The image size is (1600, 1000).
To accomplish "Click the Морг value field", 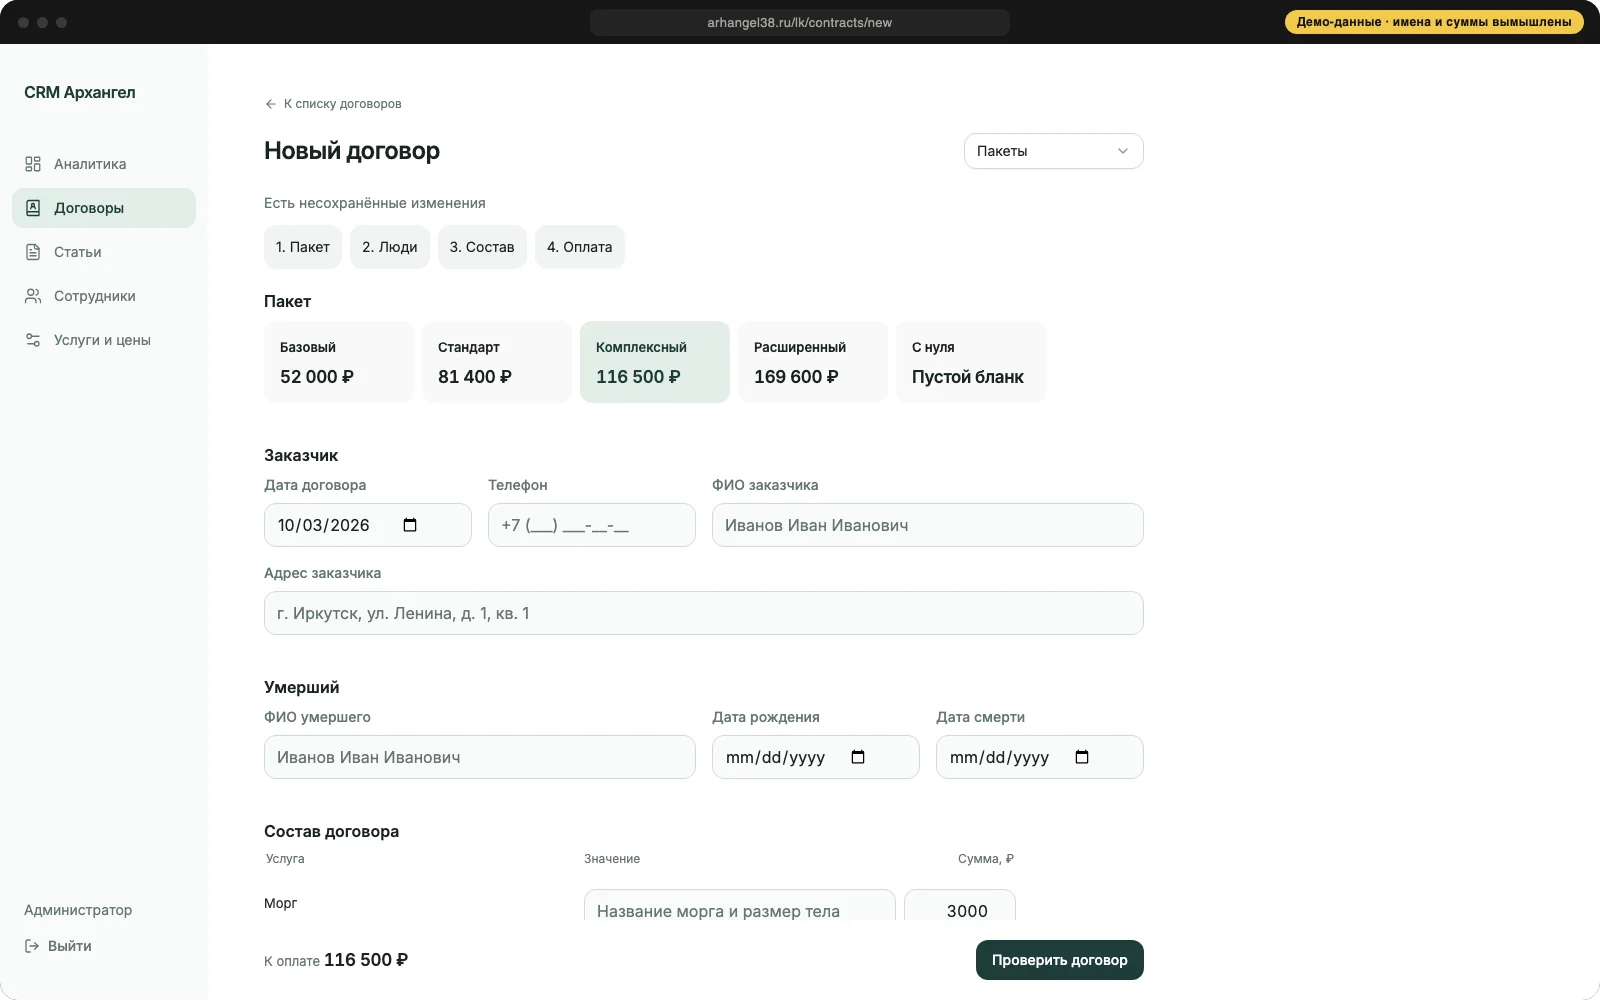I will coord(740,905).
